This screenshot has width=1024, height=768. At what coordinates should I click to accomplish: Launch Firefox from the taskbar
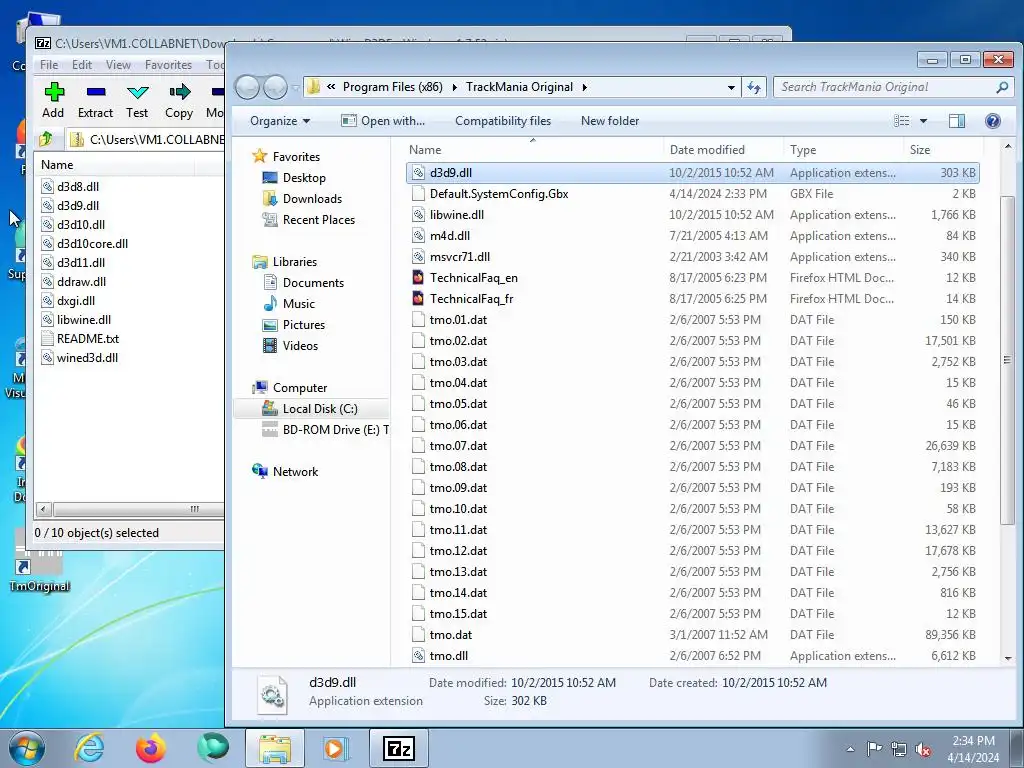point(151,748)
